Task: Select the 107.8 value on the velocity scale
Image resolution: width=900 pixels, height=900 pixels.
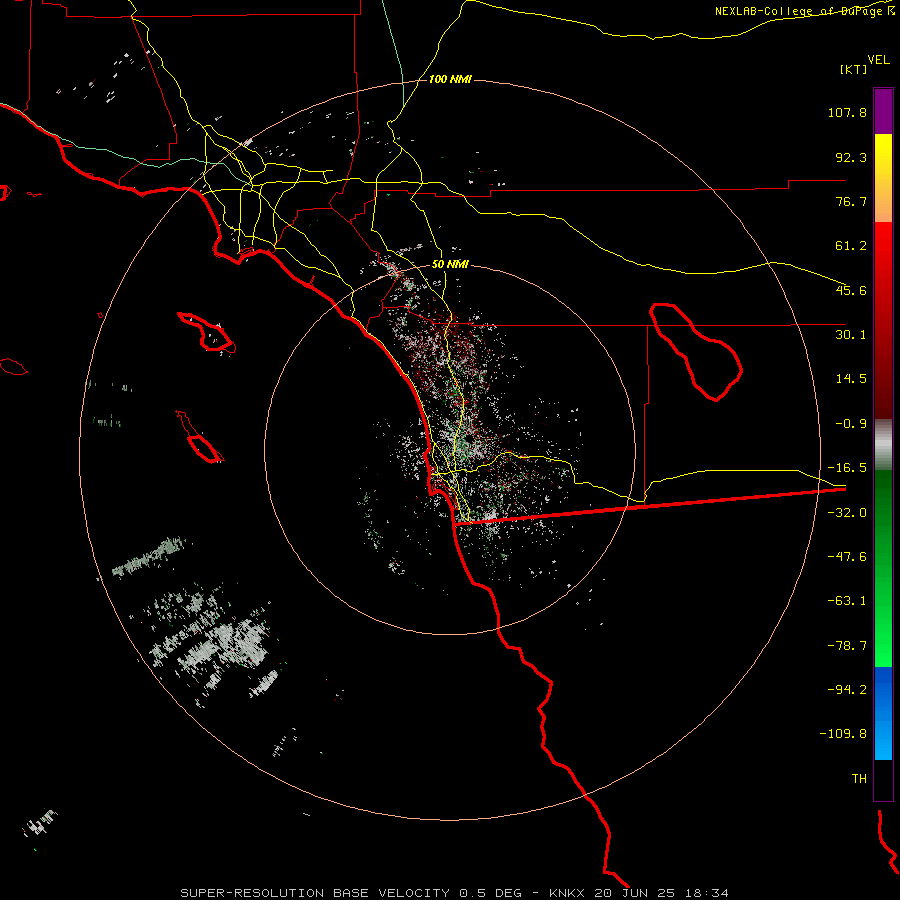Action: click(847, 112)
